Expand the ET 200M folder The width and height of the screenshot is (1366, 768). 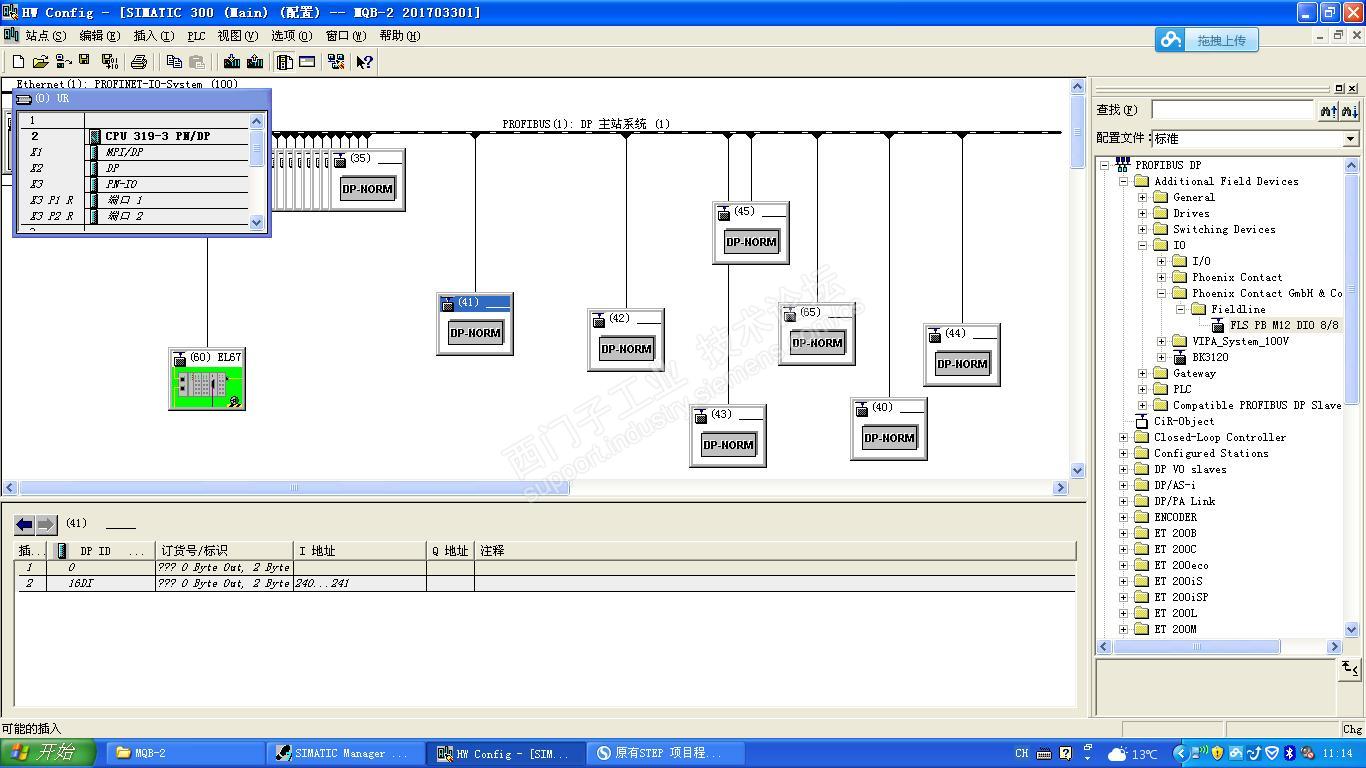pyautogui.click(x=1124, y=629)
